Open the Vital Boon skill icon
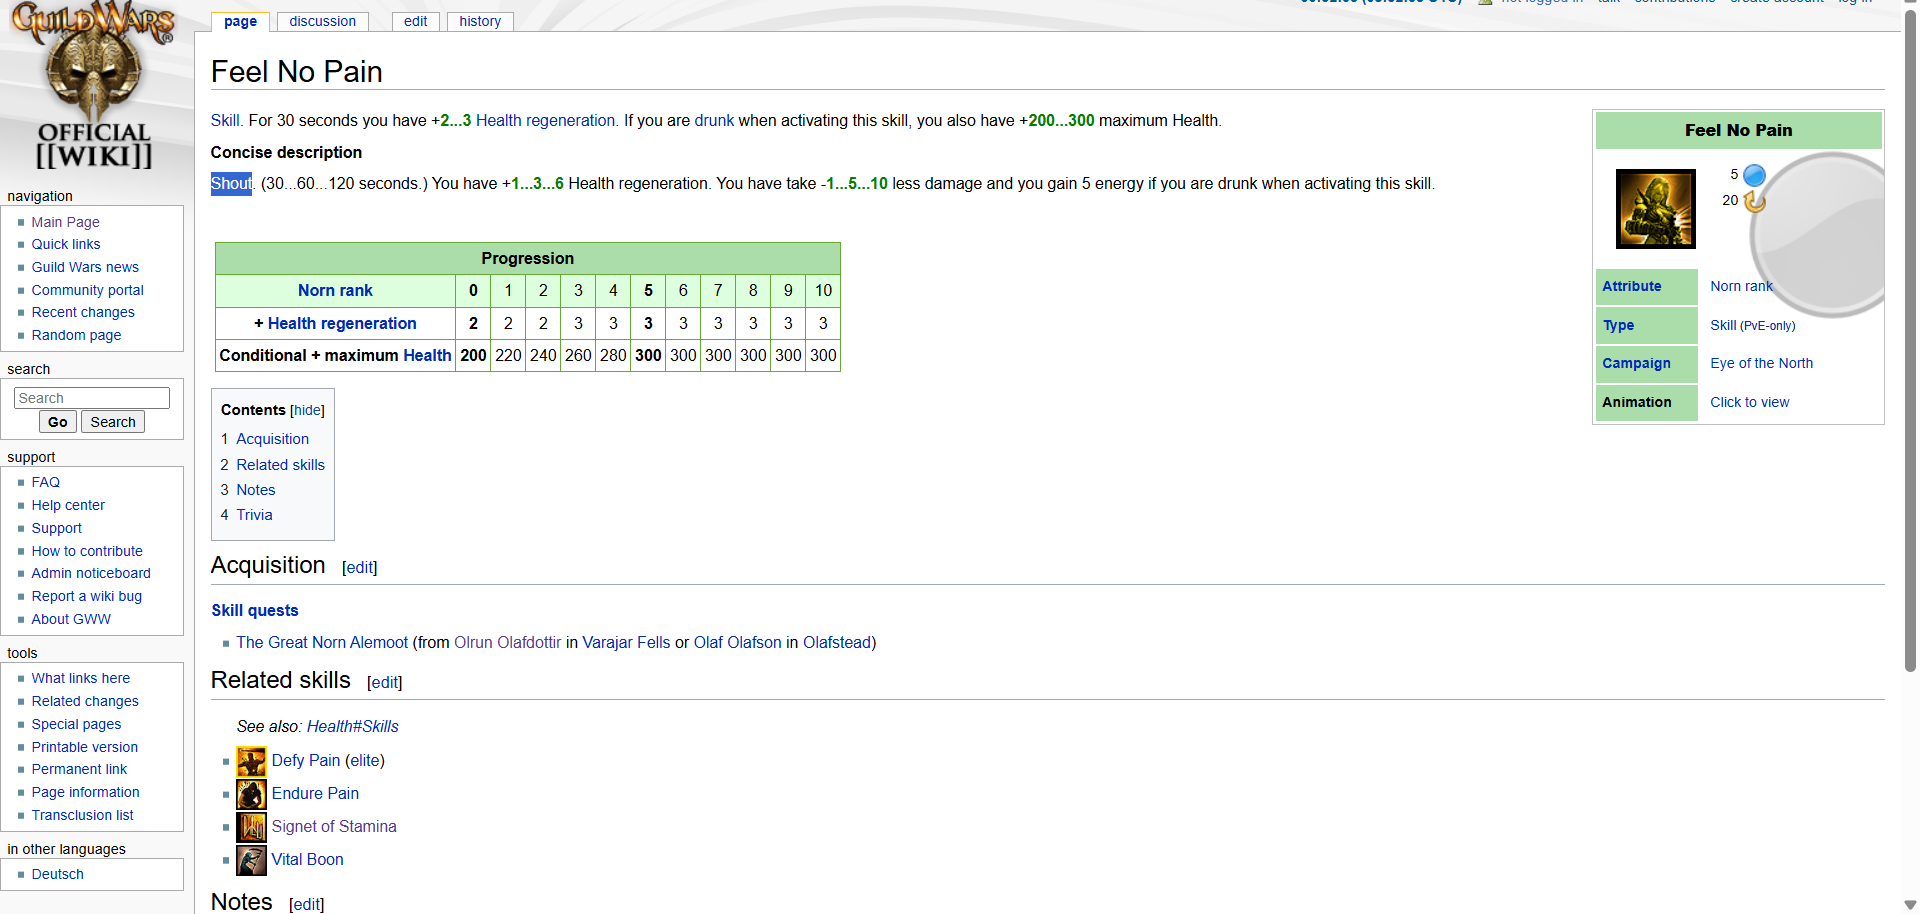1920x914 pixels. [x=251, y=861]
